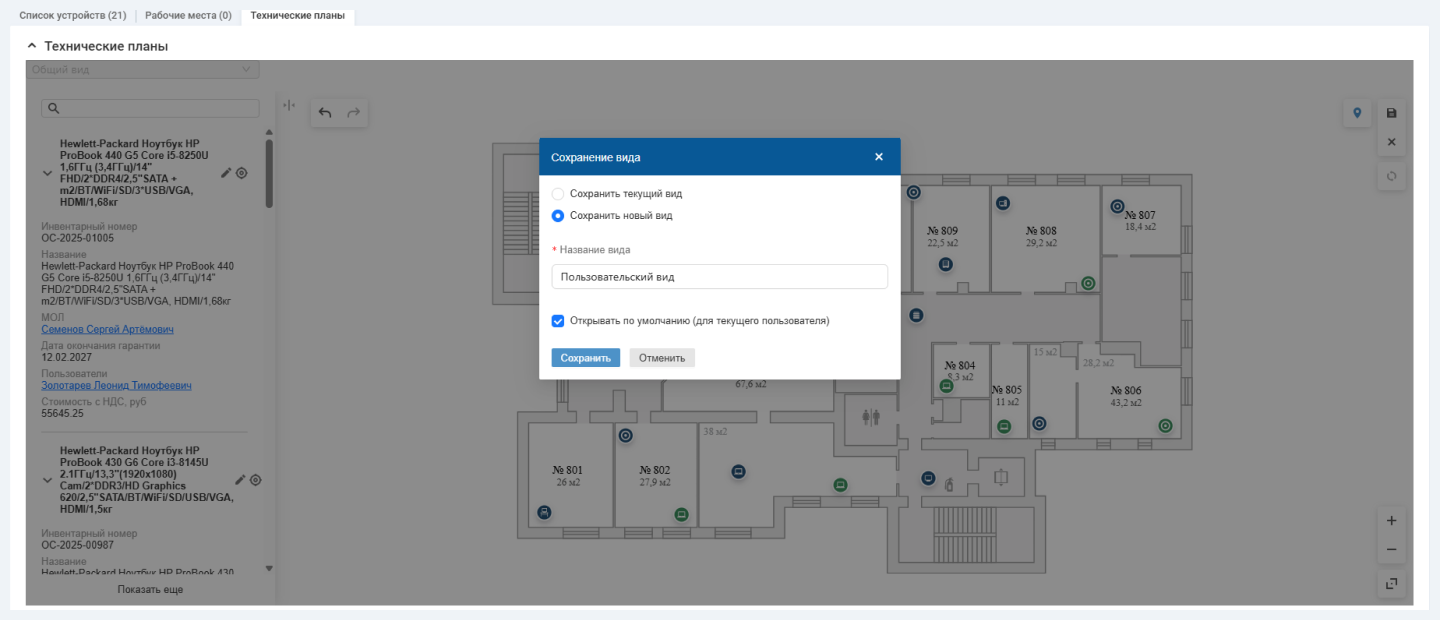This screenshot has width=1440, height=620.
Task: Collapse the ProBook 440 G5 device entry
Action: point(47,173)
